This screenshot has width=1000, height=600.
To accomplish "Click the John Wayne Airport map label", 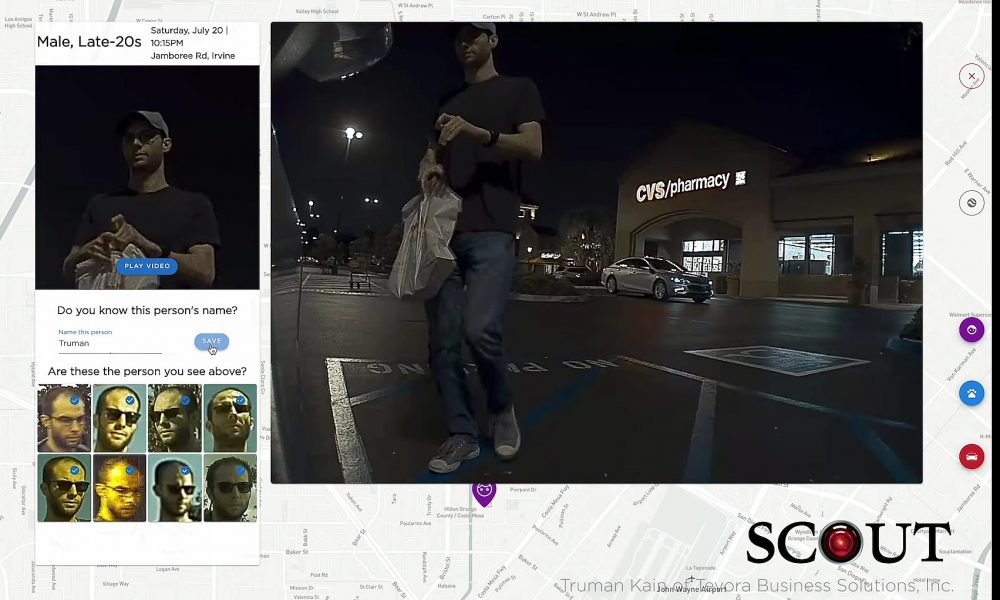I will [691, 590].
